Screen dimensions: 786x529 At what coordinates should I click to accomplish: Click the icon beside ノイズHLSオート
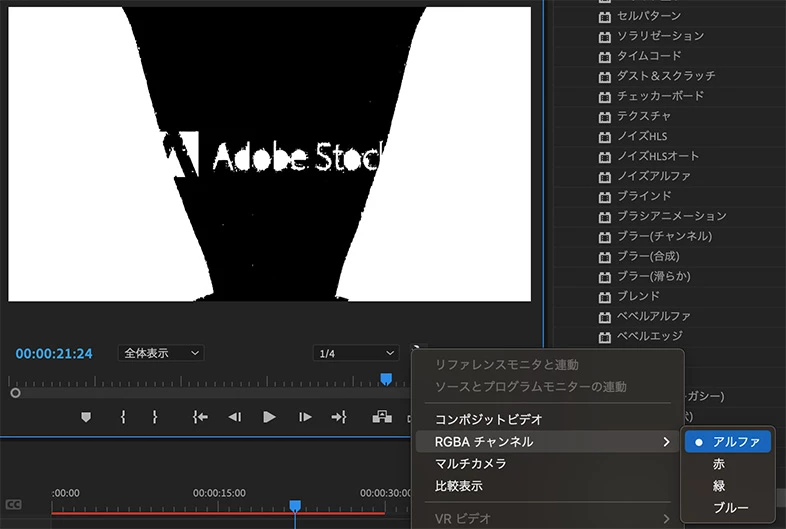pyautogui.click(x=605, y=157)
